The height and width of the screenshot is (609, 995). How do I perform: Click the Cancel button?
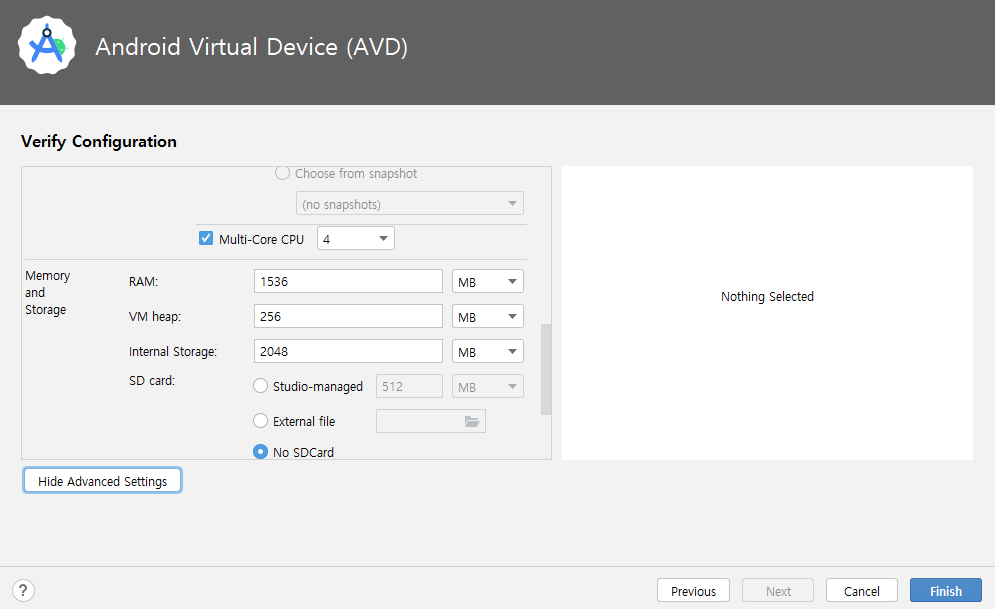click(862, 591)
